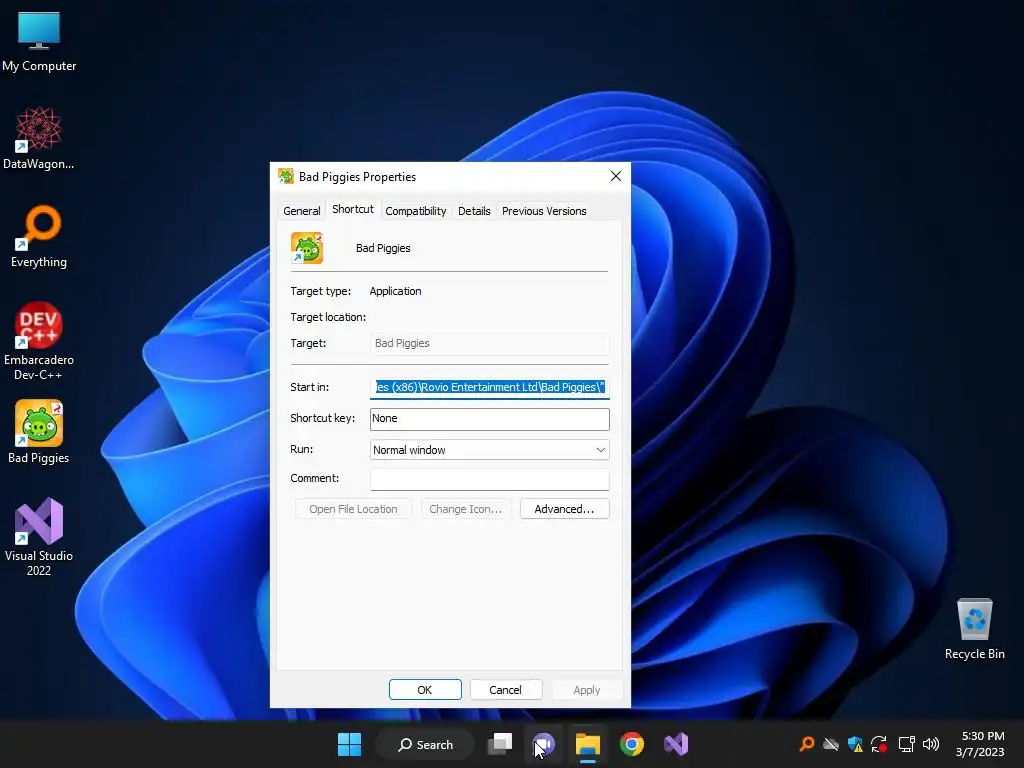The image size is (1024, 768).
Task: Open My Computer desktop icon
Action: (x=39, y=41)
